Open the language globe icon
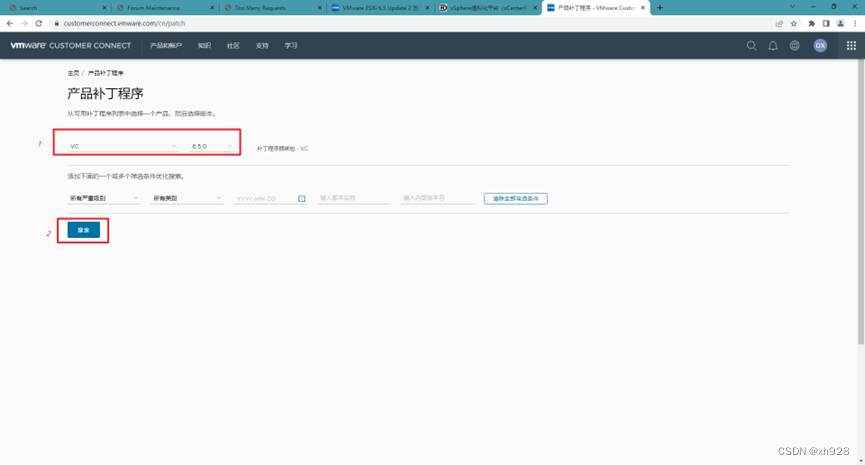Screen dimensions: 865x465 (x=794, y=46)
